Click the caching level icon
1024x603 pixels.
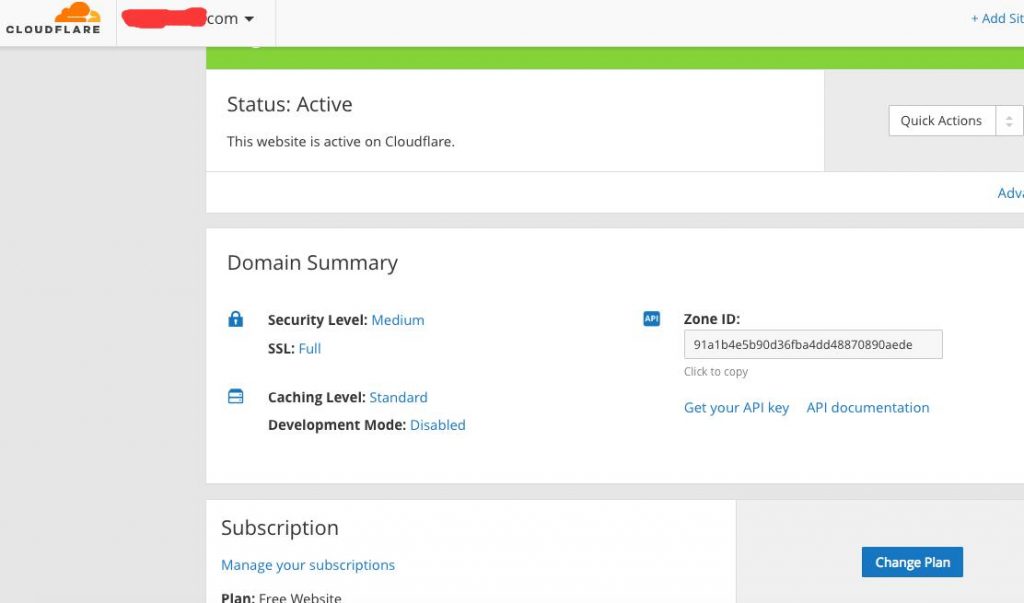(x=235, y=397)
